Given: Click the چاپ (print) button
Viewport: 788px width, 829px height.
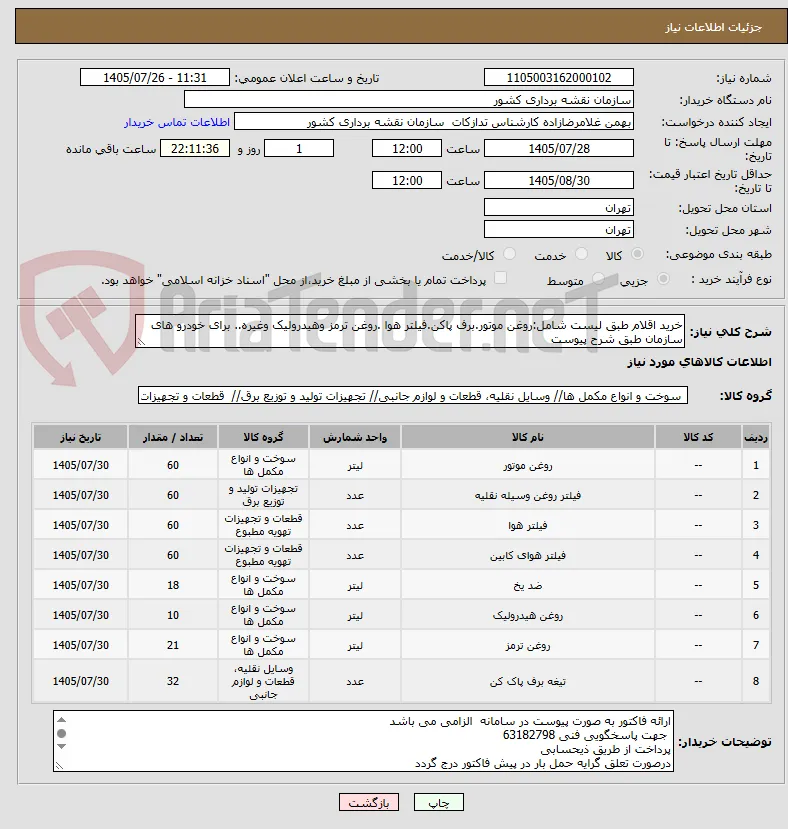Looking at the screenshot, I should pyautogui.click(x=438, y=803).
